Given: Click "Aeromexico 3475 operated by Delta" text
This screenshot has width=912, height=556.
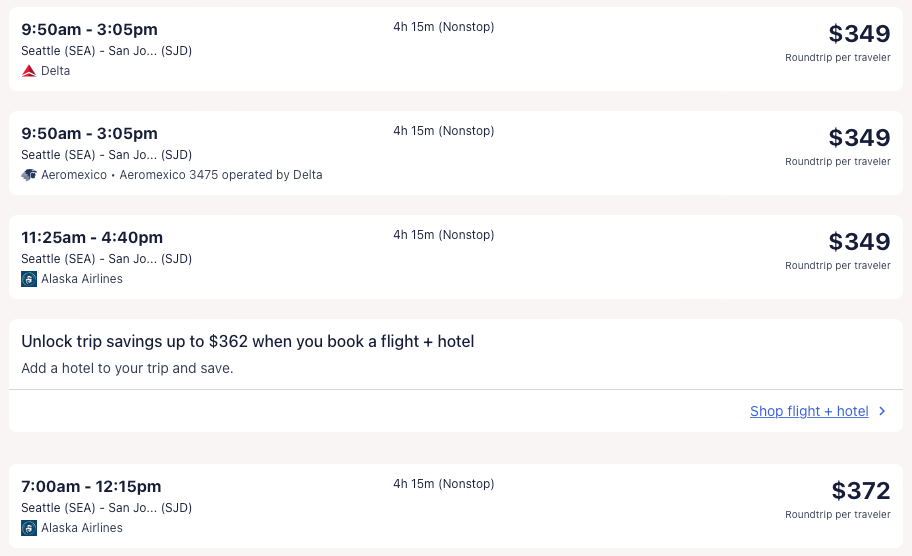Looking at the screenshot, I should click(221, 175).
